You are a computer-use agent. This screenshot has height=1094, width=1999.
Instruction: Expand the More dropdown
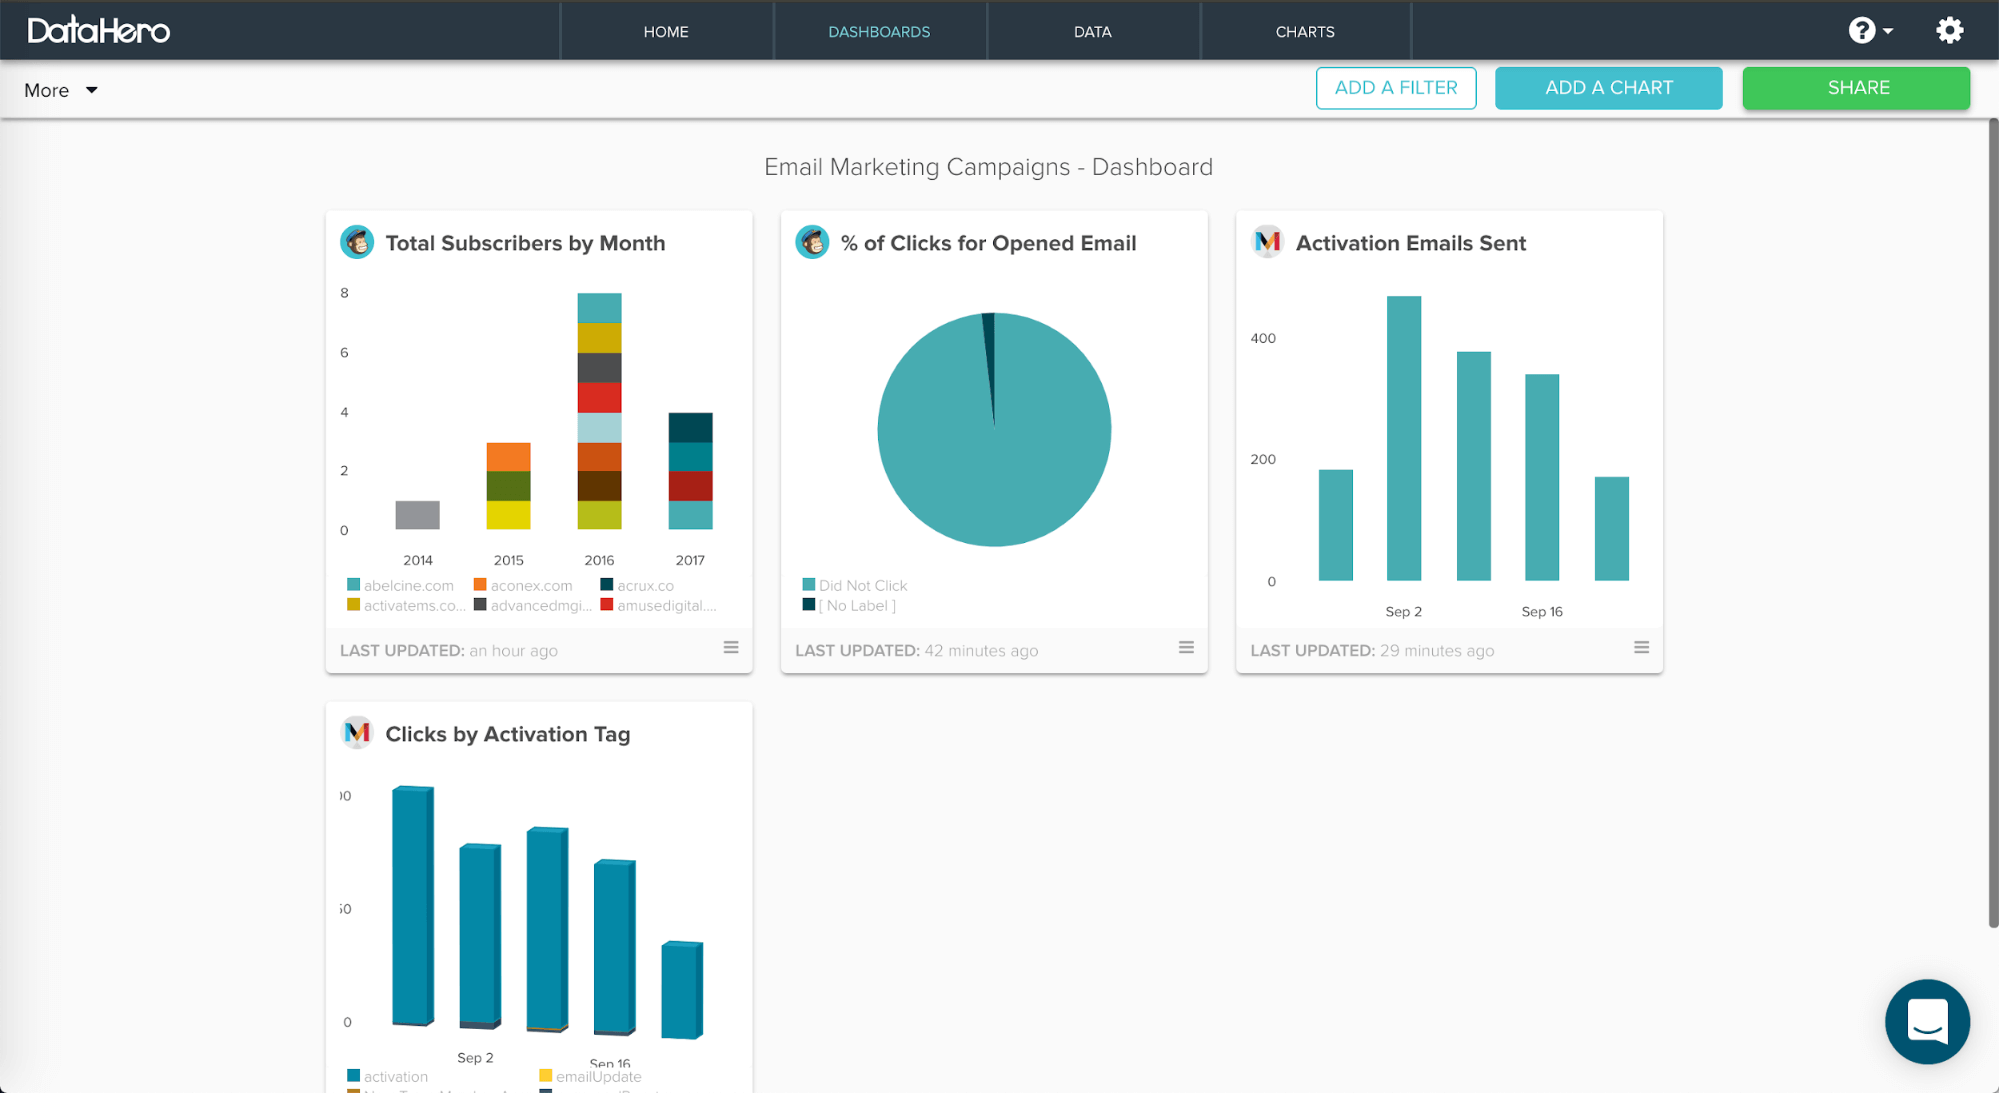click(61, 90)
